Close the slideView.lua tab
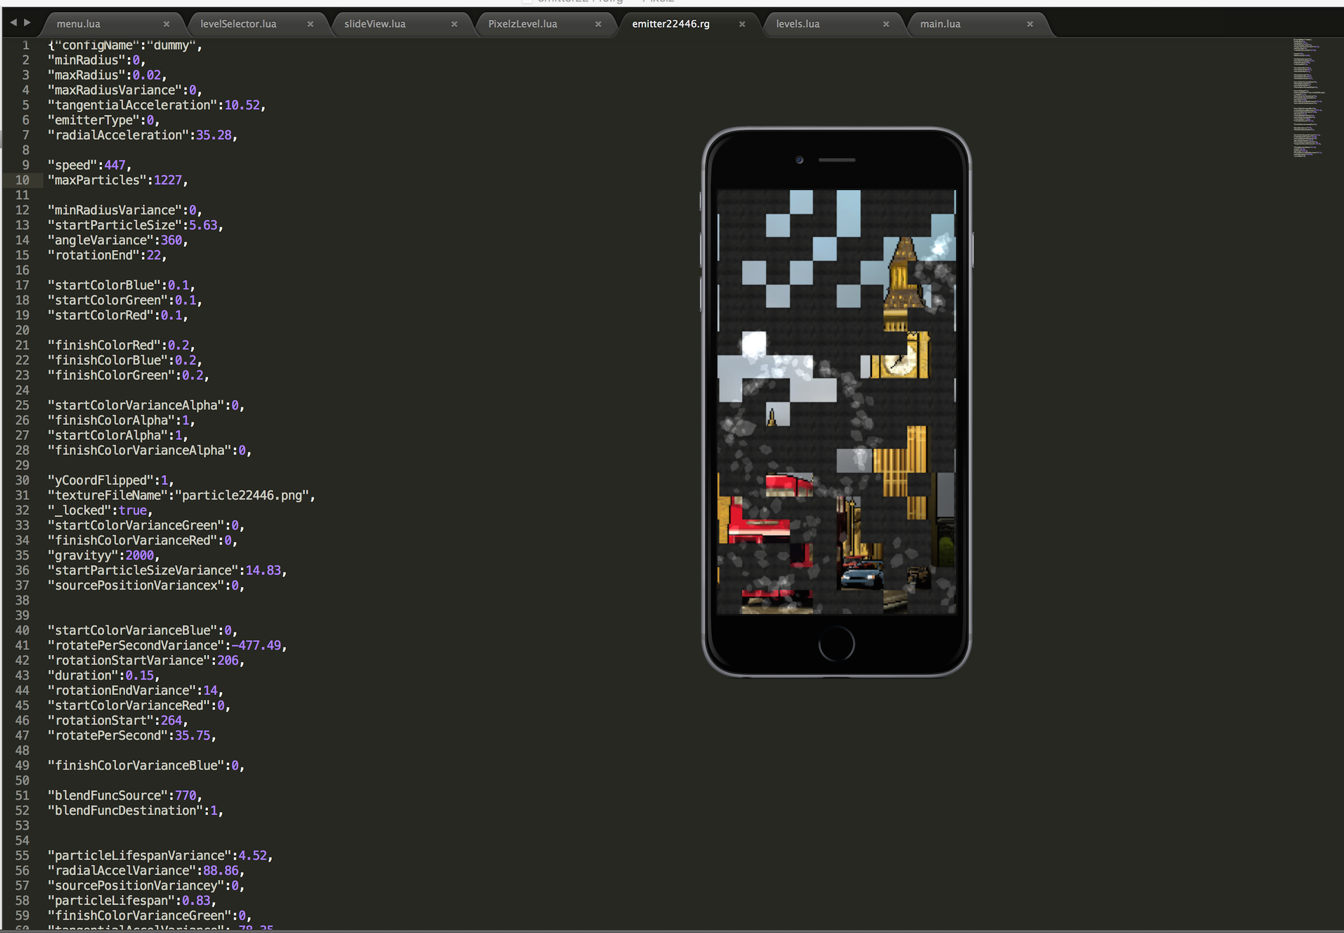1344x933 pixels. coord(454,24)
